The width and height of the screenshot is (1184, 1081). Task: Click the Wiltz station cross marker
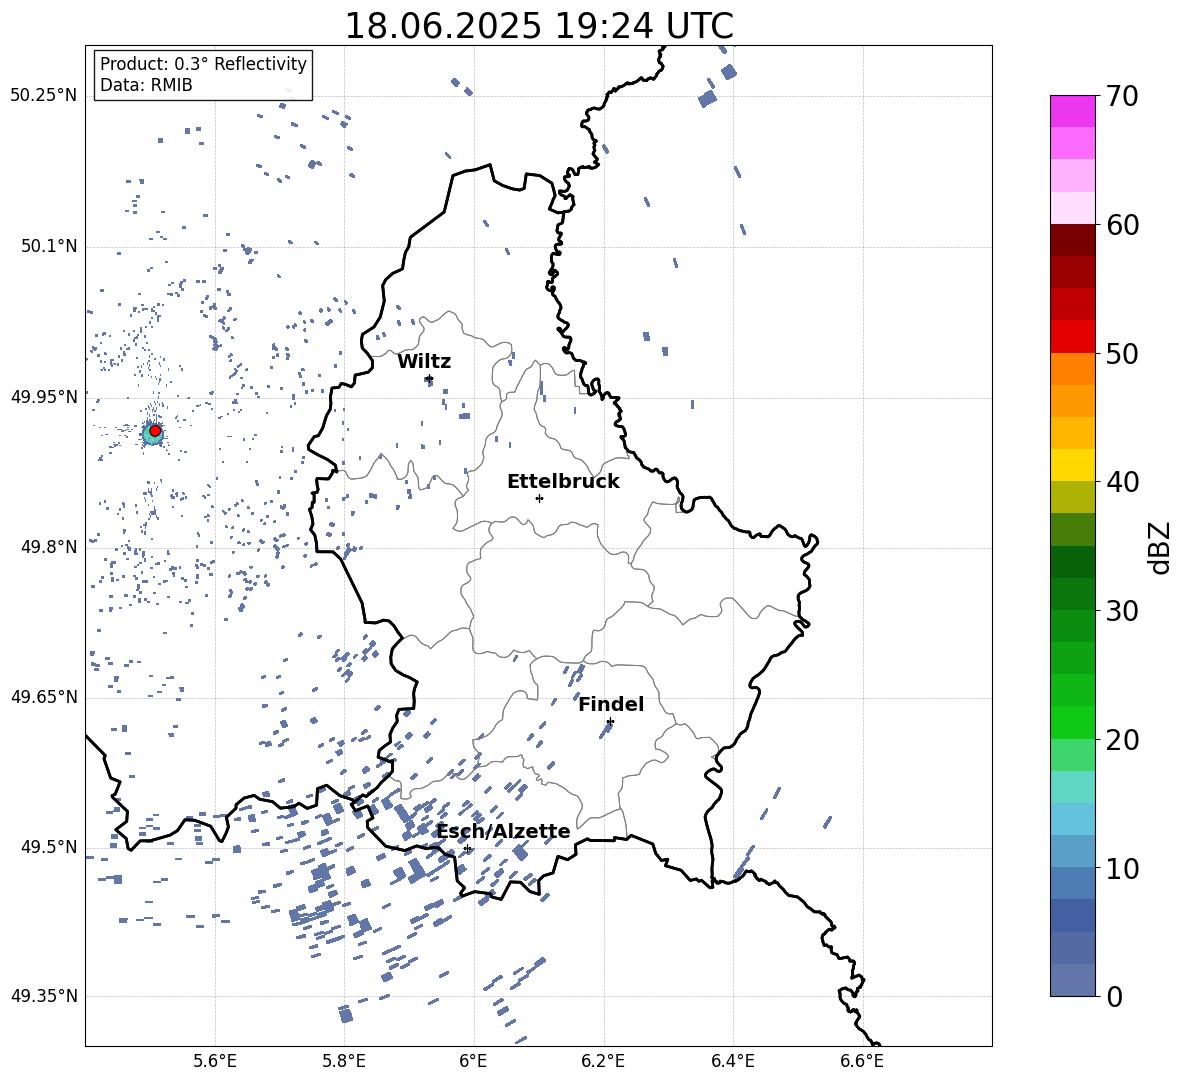(x=429, y=378)
